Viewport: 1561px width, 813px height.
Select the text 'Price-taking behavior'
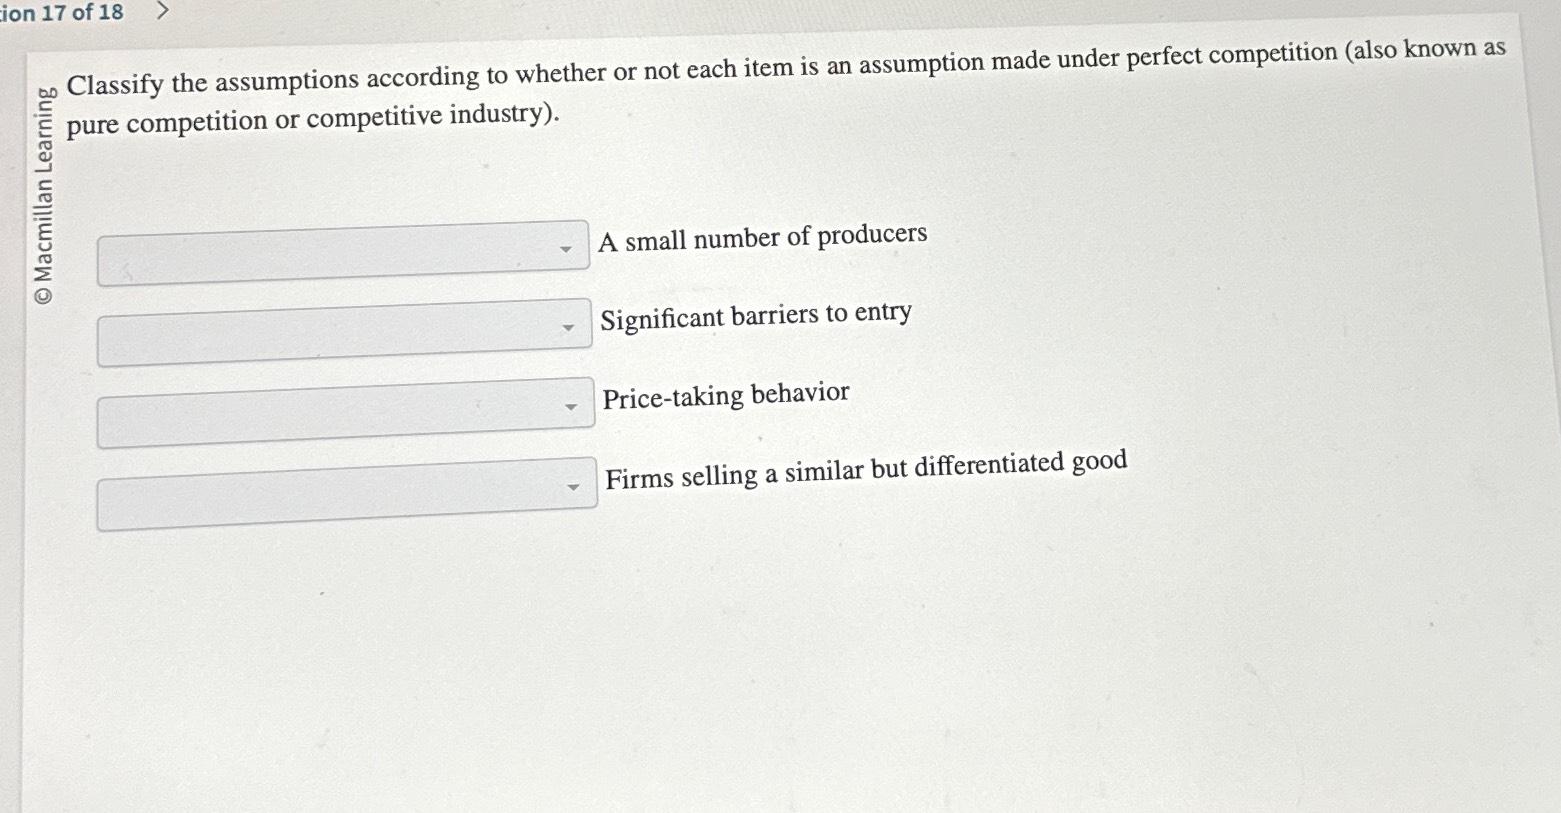(725, 396)
